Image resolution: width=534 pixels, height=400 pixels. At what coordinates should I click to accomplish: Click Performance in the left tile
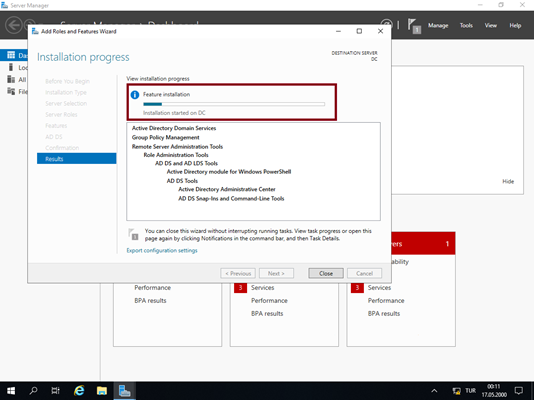coord(153,288)
